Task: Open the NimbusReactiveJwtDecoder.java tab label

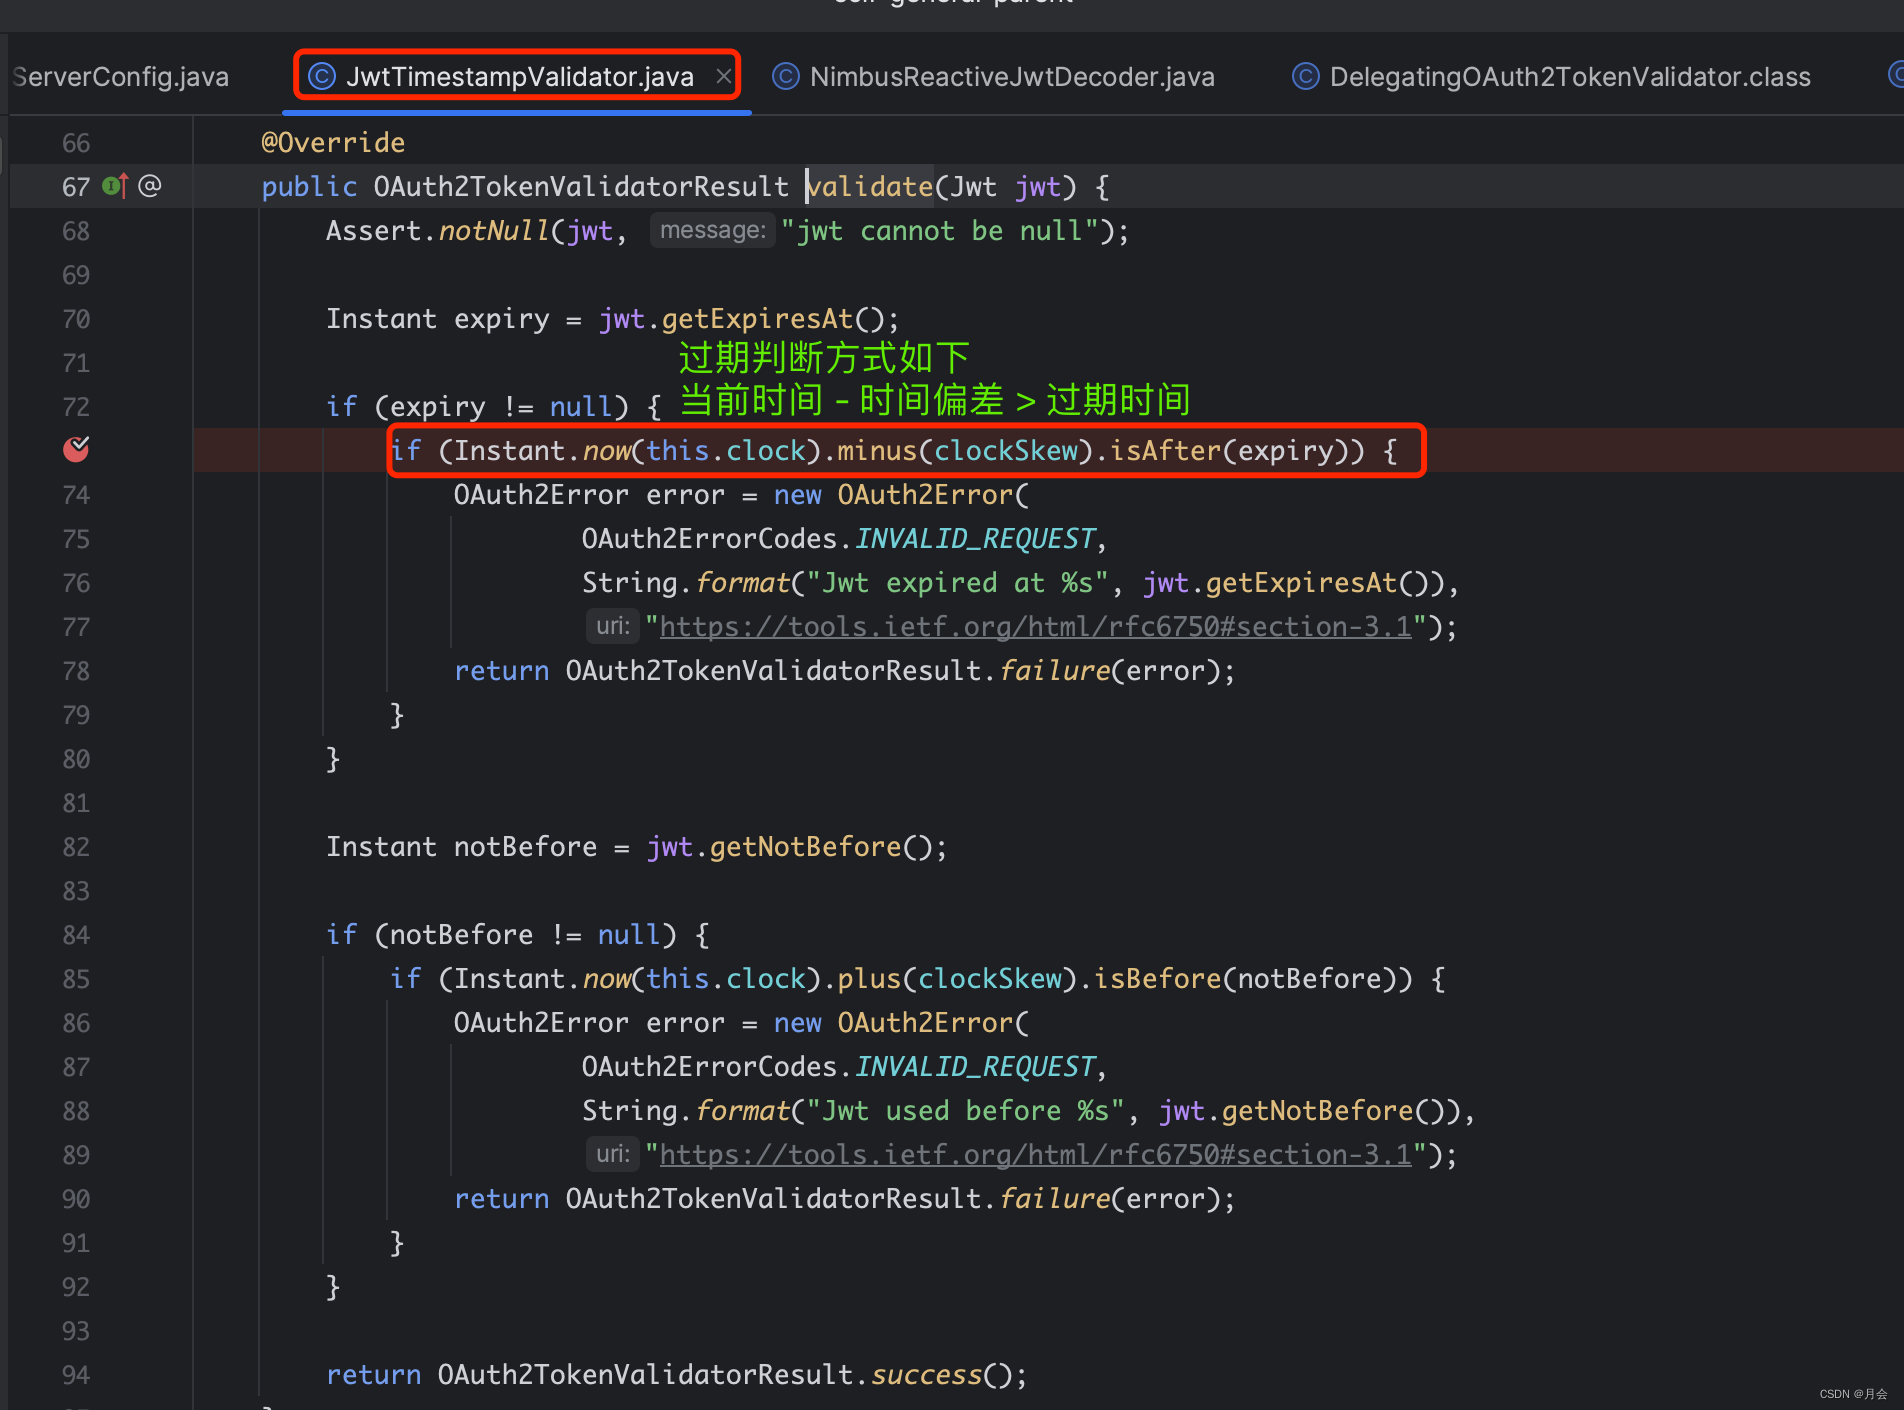Action: pyautogui.click(x=1011, y=77)
